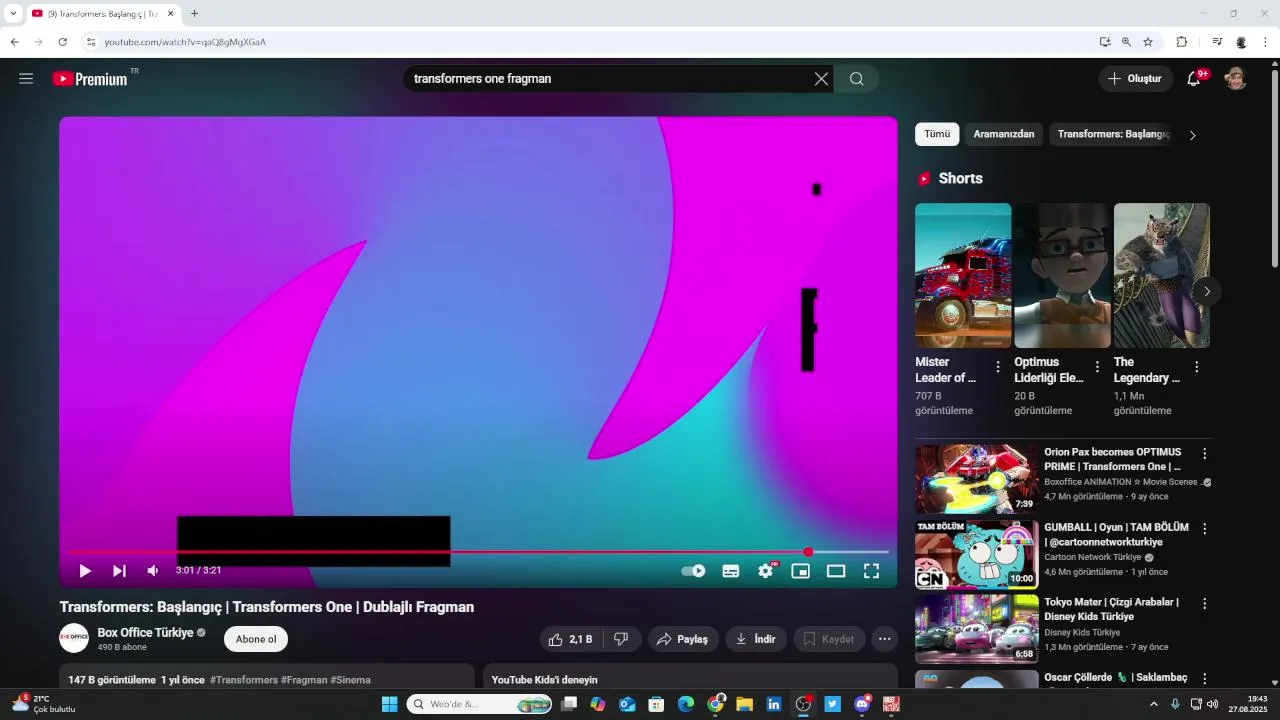Enter fullscreen mode
Viewport: 1280px width, 720px height.
click(x=871, y=571)
